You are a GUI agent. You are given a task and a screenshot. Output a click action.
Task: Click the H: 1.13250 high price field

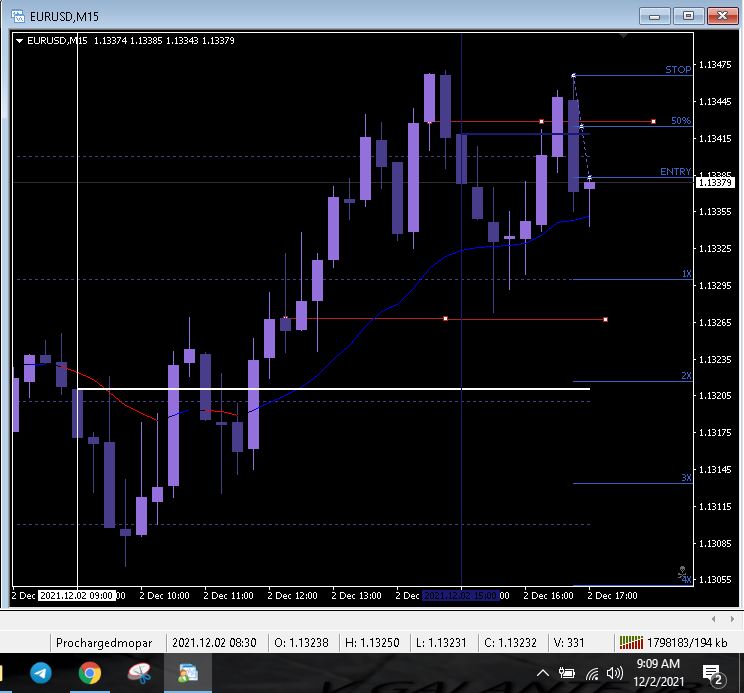372,643
